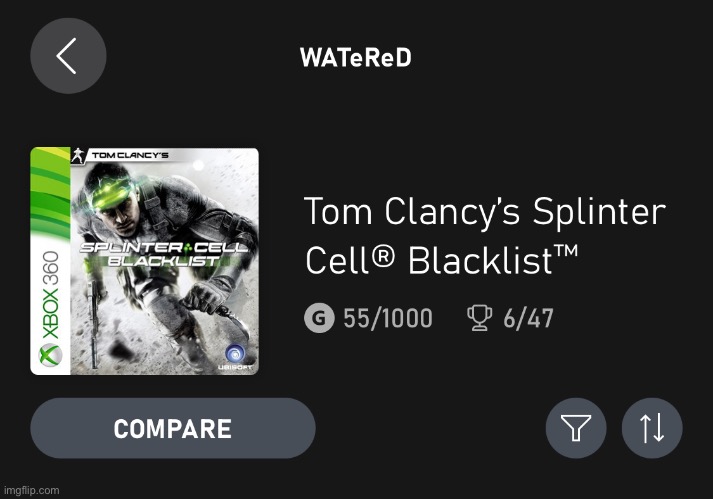Go back using the left arrow button
713x499 pixels.
(68, 57)
